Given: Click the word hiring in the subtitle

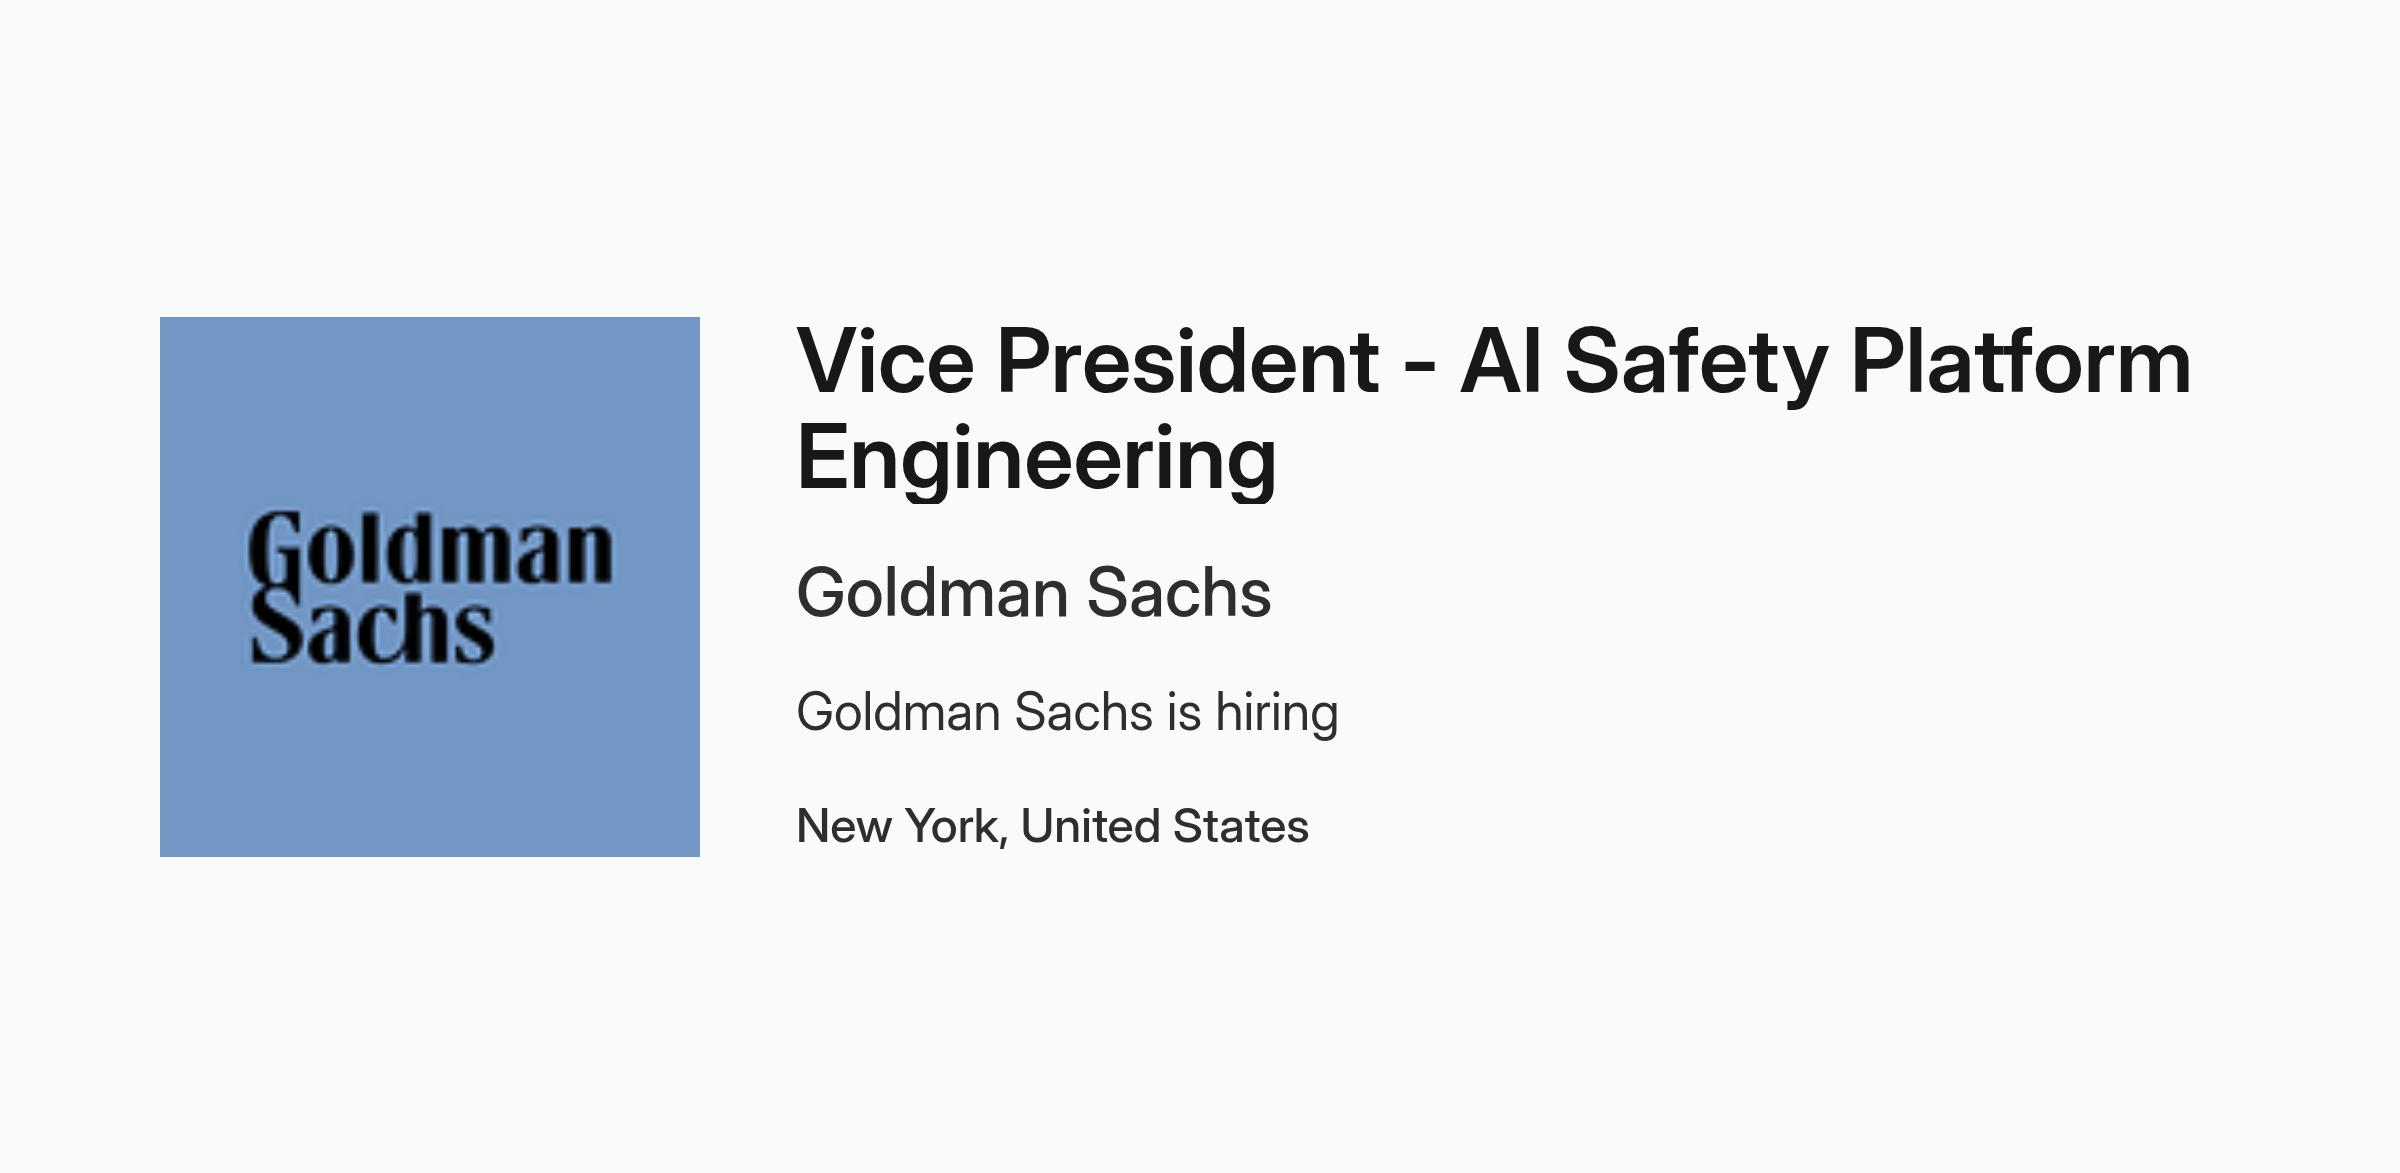Looking at the screenshot, I should tap(1277, 713).
